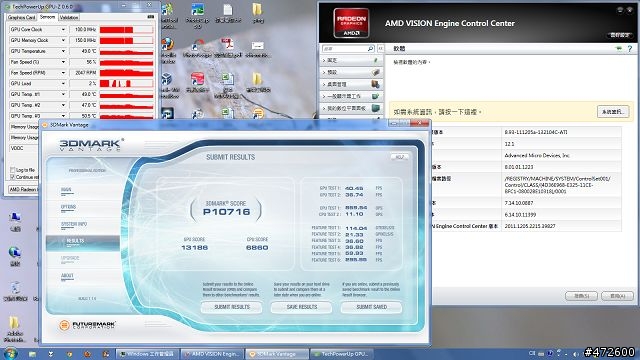Open the GPU Temp. #1 sensor dropdown
Image resolution: width=640 pixels, height=360 pixels.
click(63, 94)
